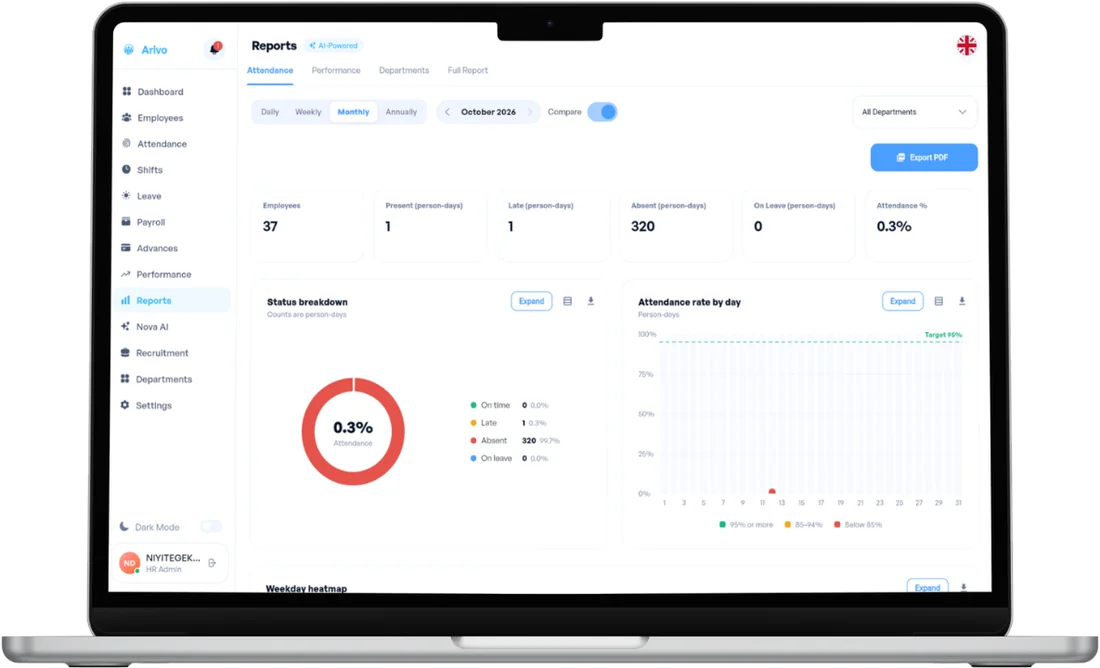Open the Payroll sidebar icon
Viewport: 1100px width, 668px height.
[x=126, y=222]
